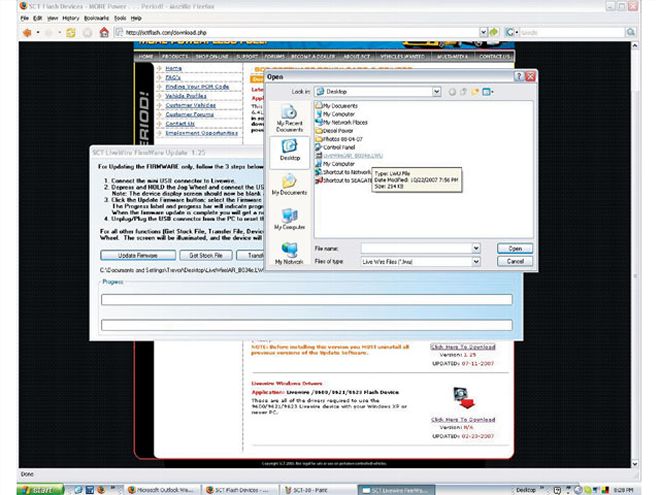Image resolution: width=660 pixels, height=495 pixels.
Task: Click the Firefox Home icon
Action: (104, 32)
